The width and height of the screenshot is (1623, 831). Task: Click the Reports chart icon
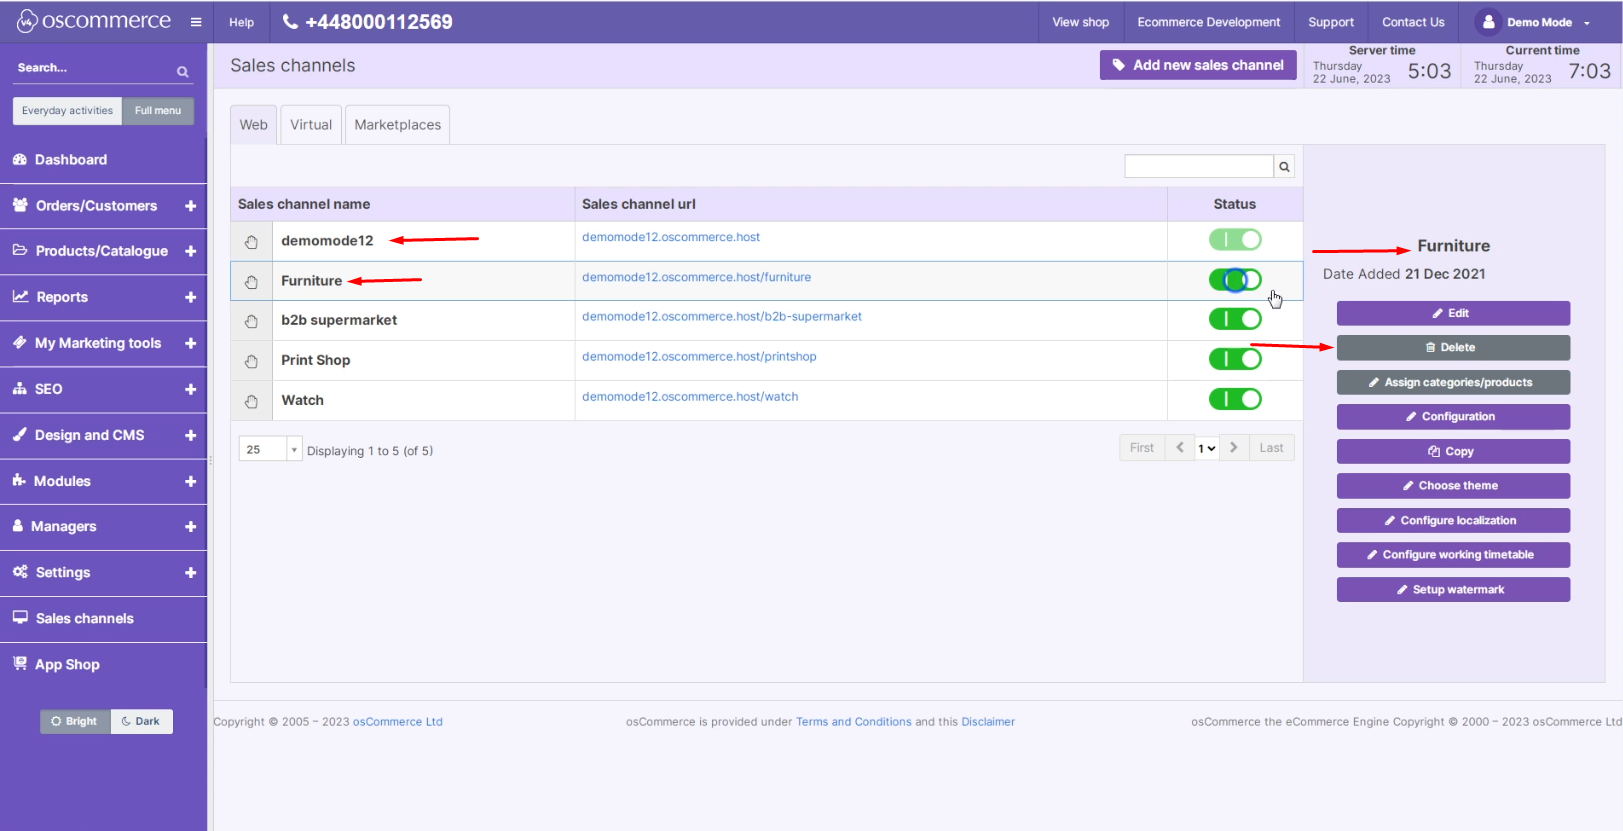pyautogui.click(x=20, y=296)
